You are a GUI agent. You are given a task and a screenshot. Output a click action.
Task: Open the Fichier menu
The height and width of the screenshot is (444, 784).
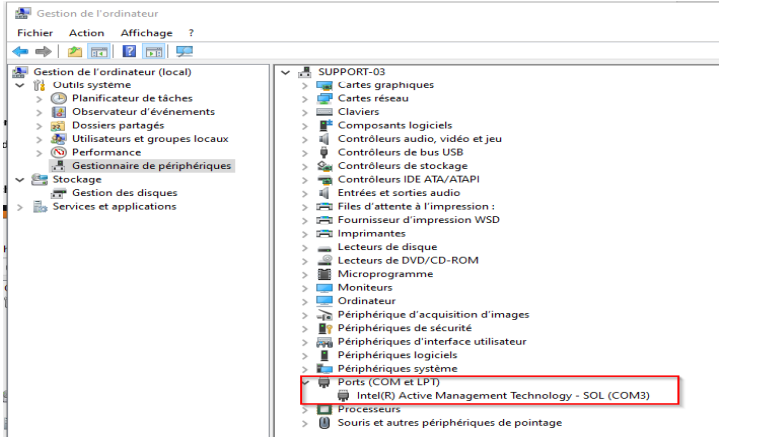coord(34,33)
